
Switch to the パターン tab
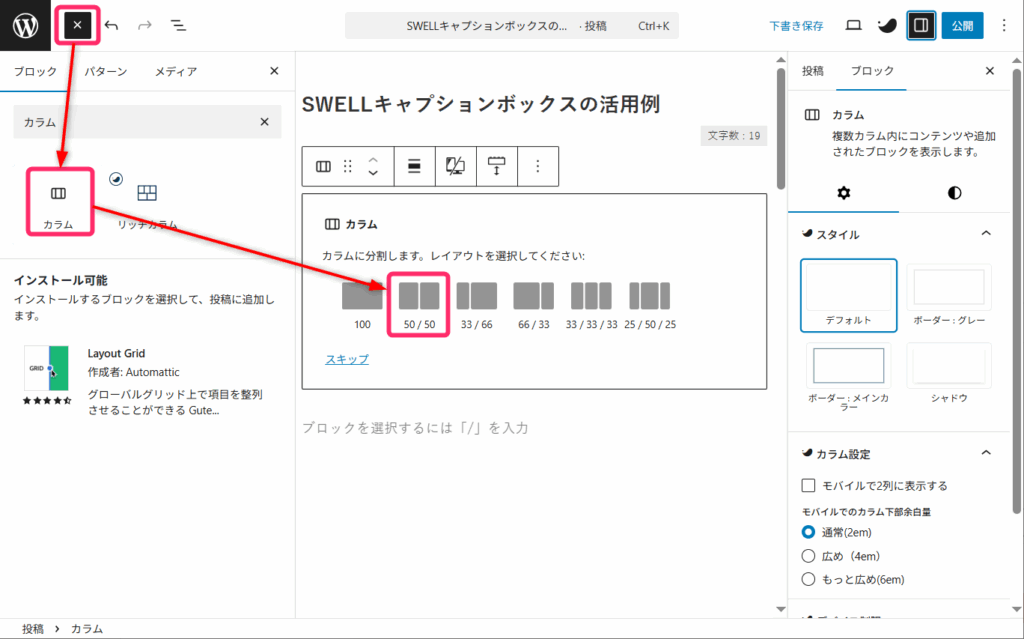pyautogui.click(x=105, y=71)
